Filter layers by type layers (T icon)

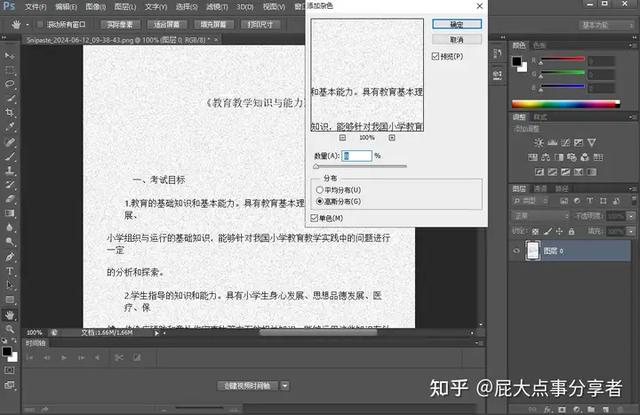[x=590, y=200]
